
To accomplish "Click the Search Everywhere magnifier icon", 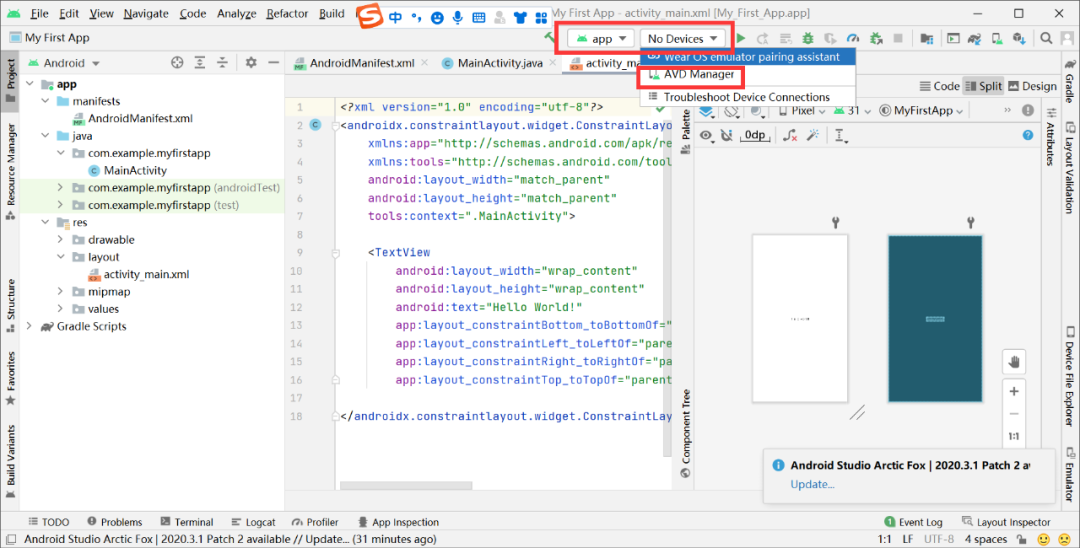I will pos(1046,39).
